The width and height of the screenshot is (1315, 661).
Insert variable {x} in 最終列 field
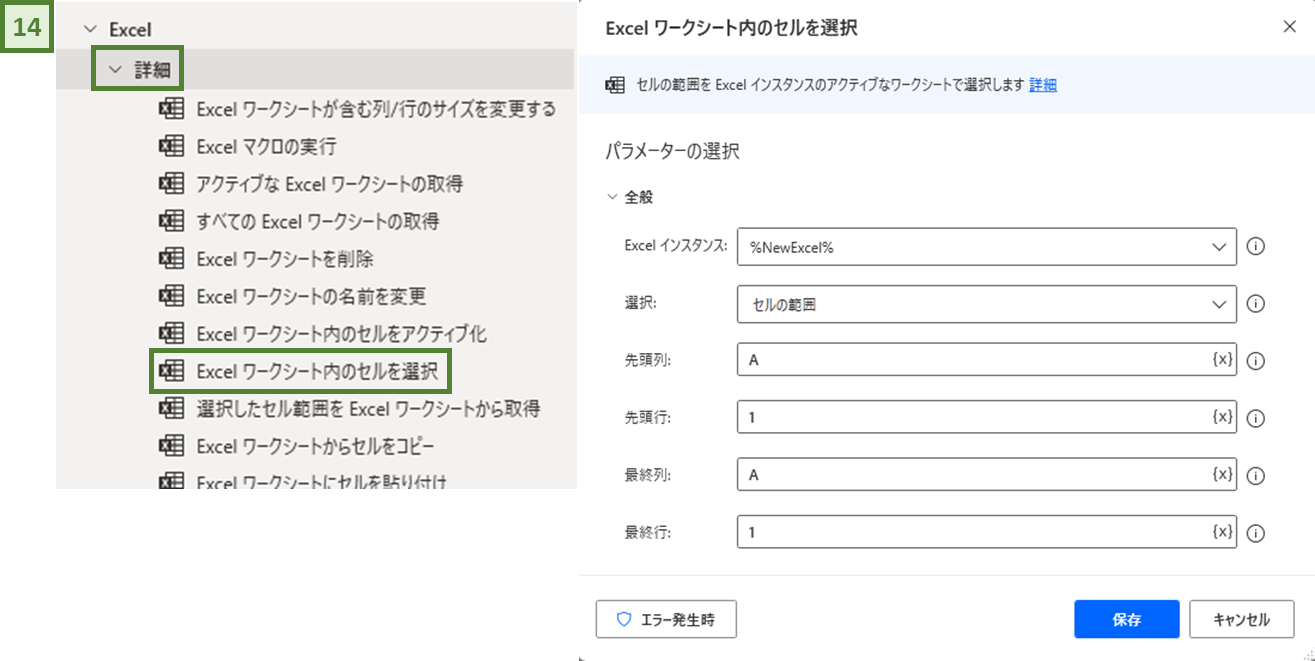click(1222, 474)
